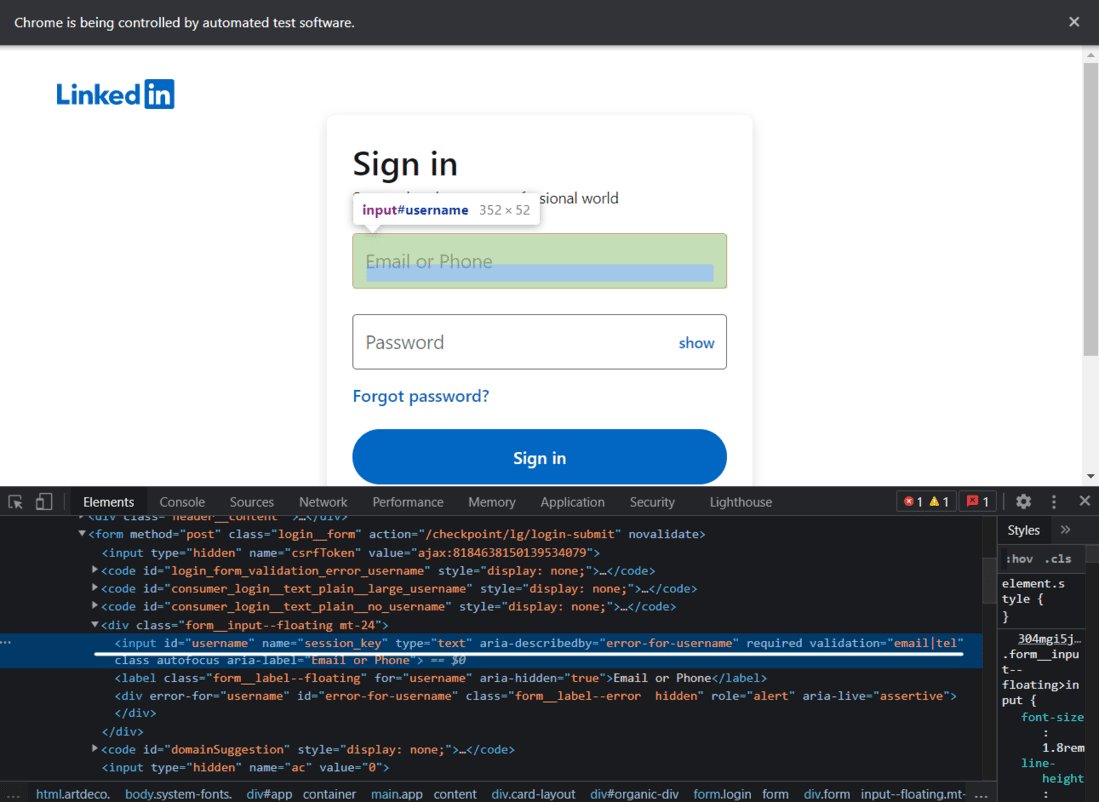Viewport: 1099px width, 802px height.
Task: Open the Network tab
Action: point(323,502)
